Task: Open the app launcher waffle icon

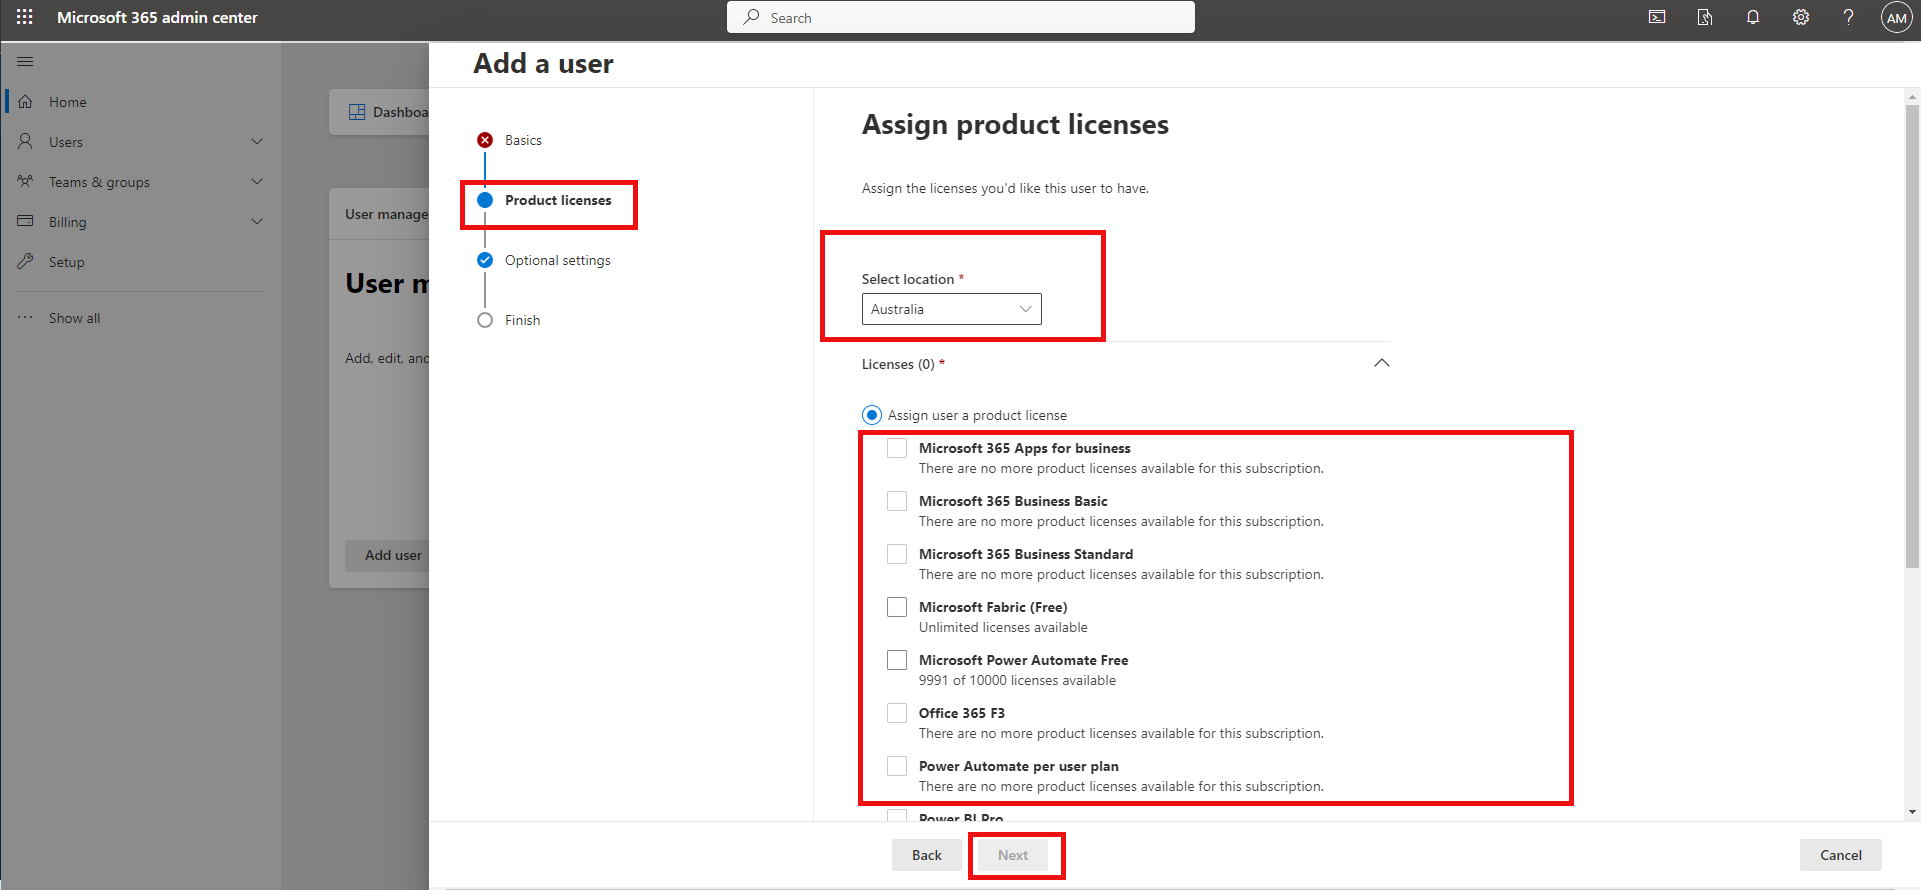Action: [25, 17]
